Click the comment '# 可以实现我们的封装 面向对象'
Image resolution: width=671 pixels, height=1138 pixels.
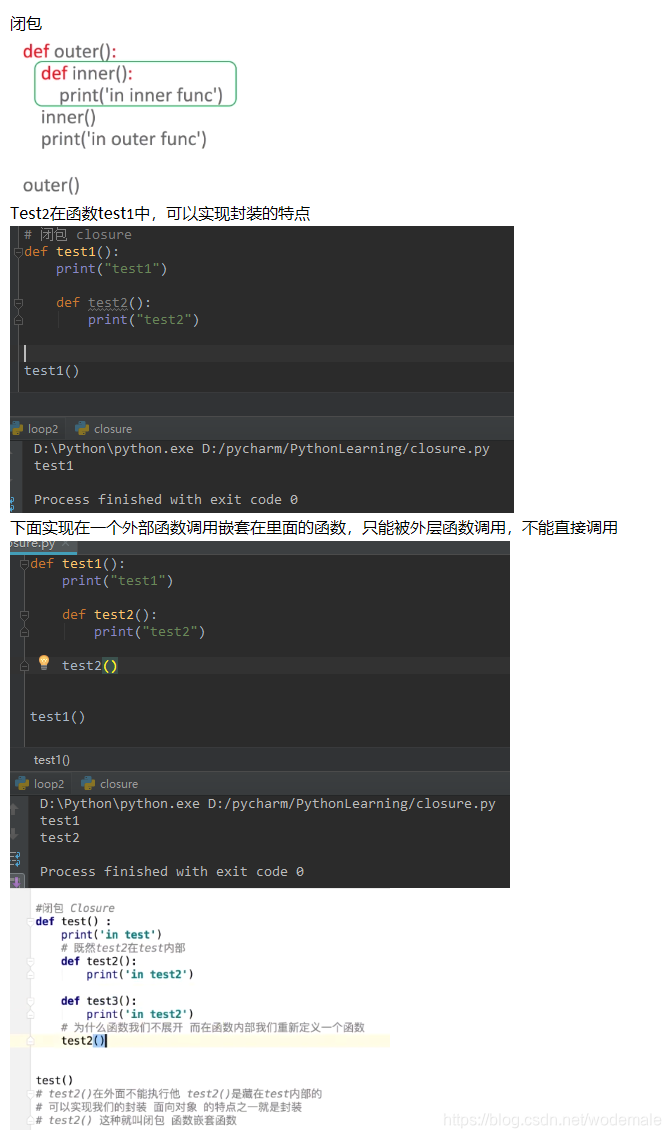pyautogui.click(x=168, y=1107)
